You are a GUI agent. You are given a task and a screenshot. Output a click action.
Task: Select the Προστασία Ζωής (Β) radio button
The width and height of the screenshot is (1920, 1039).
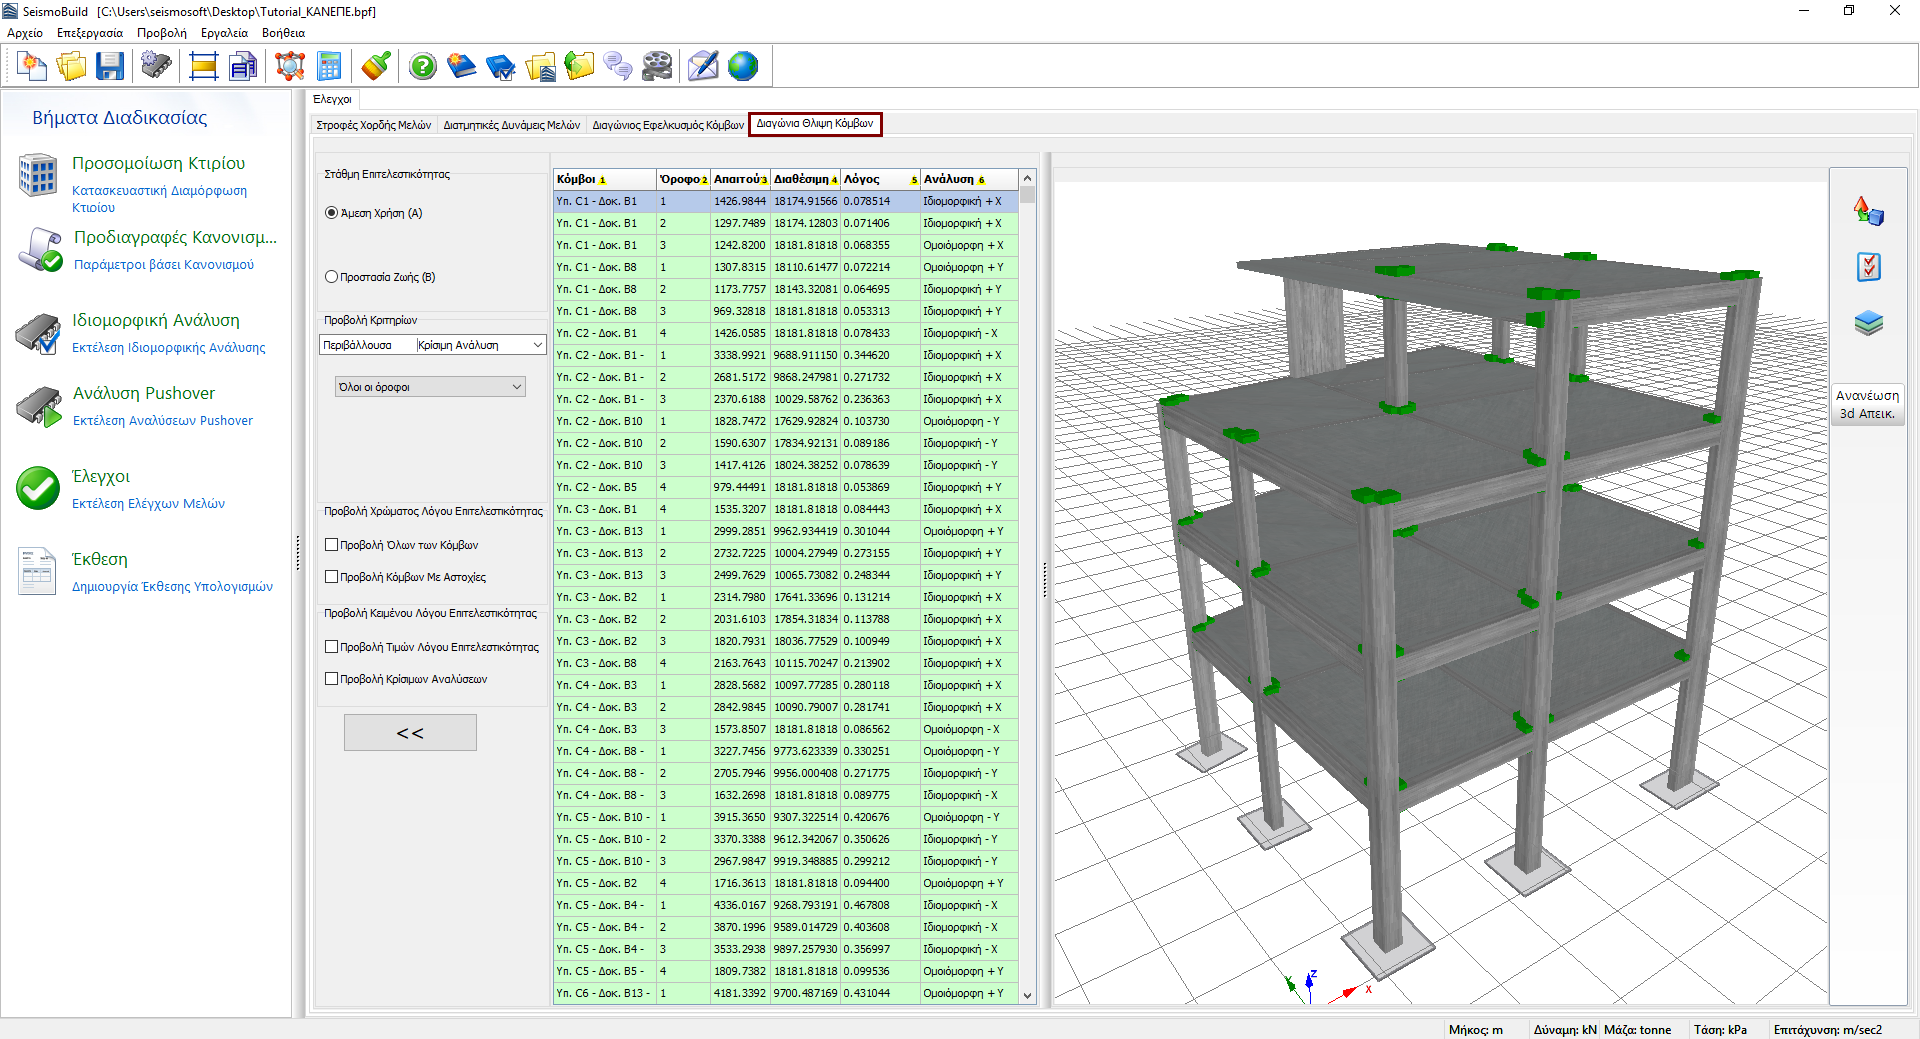[x=332, y=277]
